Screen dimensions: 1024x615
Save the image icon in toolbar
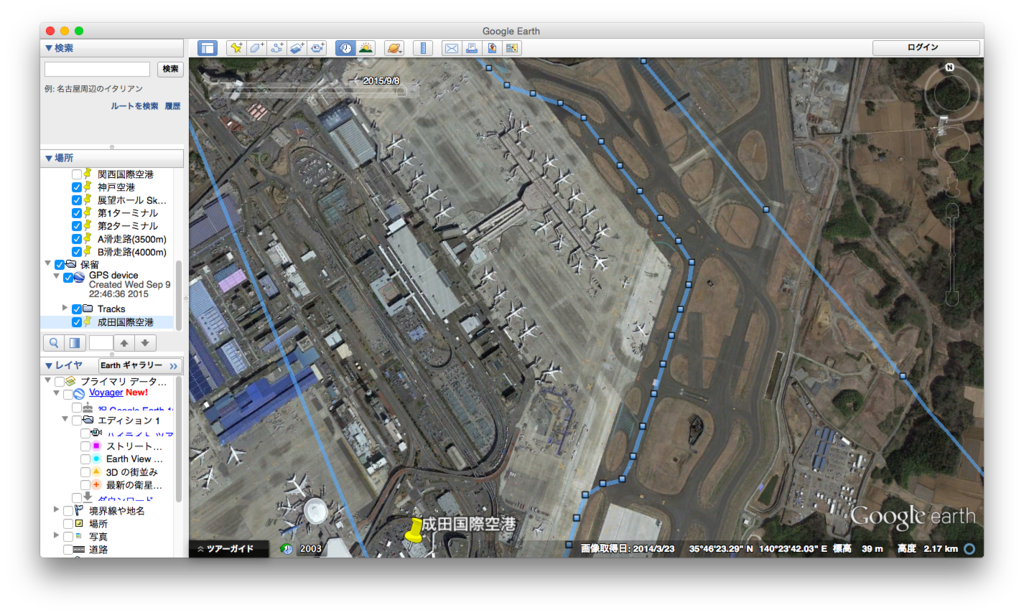pos(492,48)
